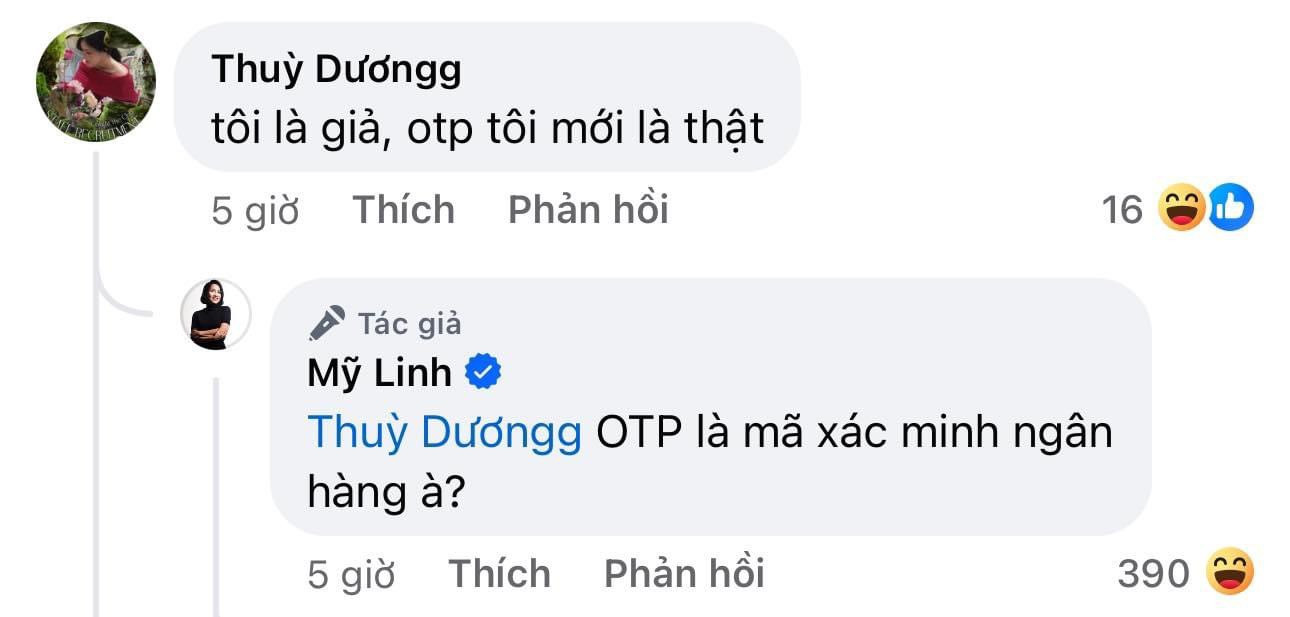Image resolution: width=1290 pixels, height=617 pixels.
Task: Open Thuỳ Dươngg's profile picture
Action: point(96,82)
